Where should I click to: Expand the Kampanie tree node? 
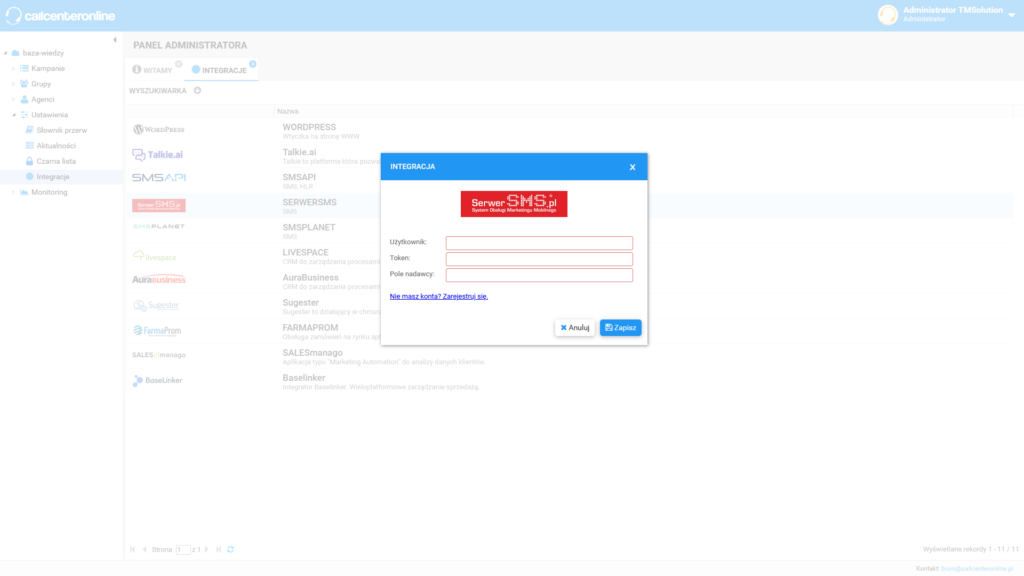coord(14,69)
